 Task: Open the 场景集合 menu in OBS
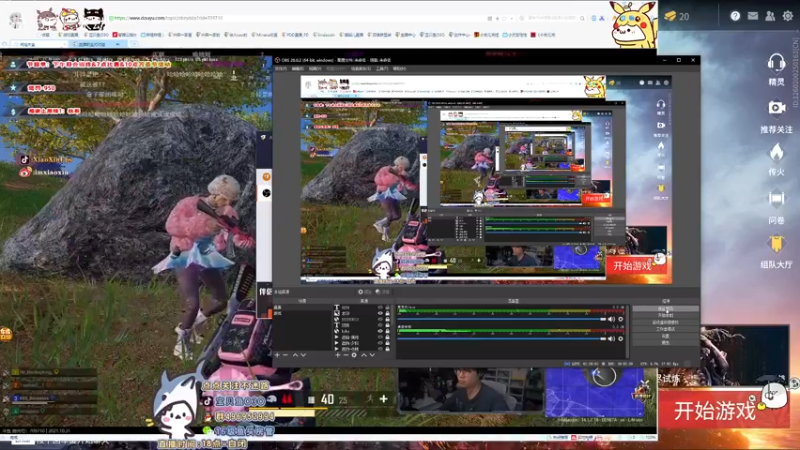coord(361,68)
